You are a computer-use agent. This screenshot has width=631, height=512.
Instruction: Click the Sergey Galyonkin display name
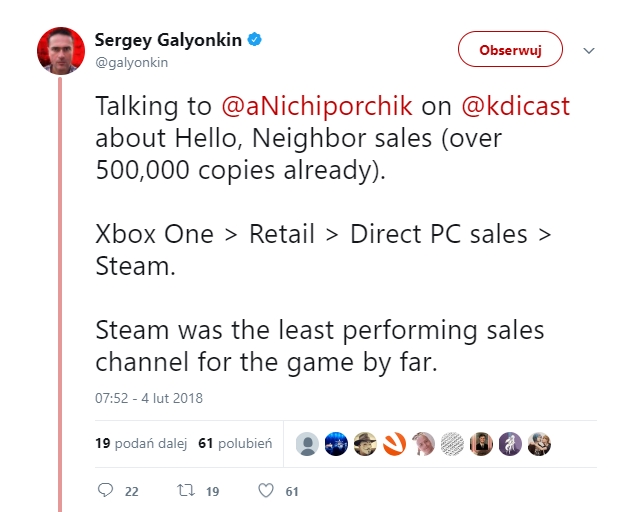coord(169,40)
